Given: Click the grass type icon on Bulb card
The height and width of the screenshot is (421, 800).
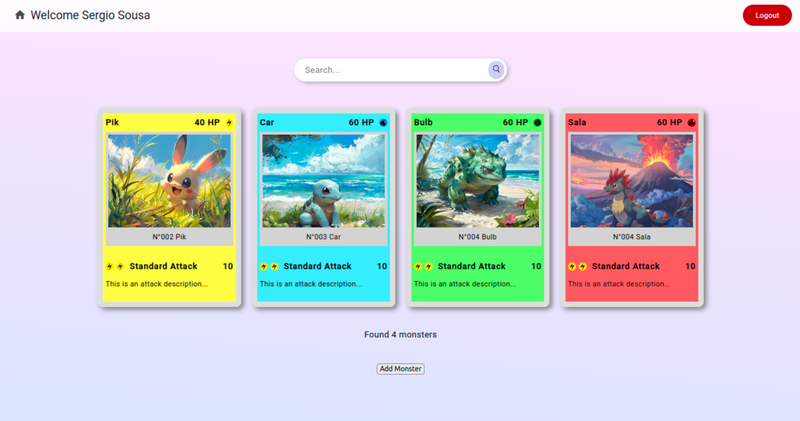Looking at the screenshot, I should pos(537,123).
